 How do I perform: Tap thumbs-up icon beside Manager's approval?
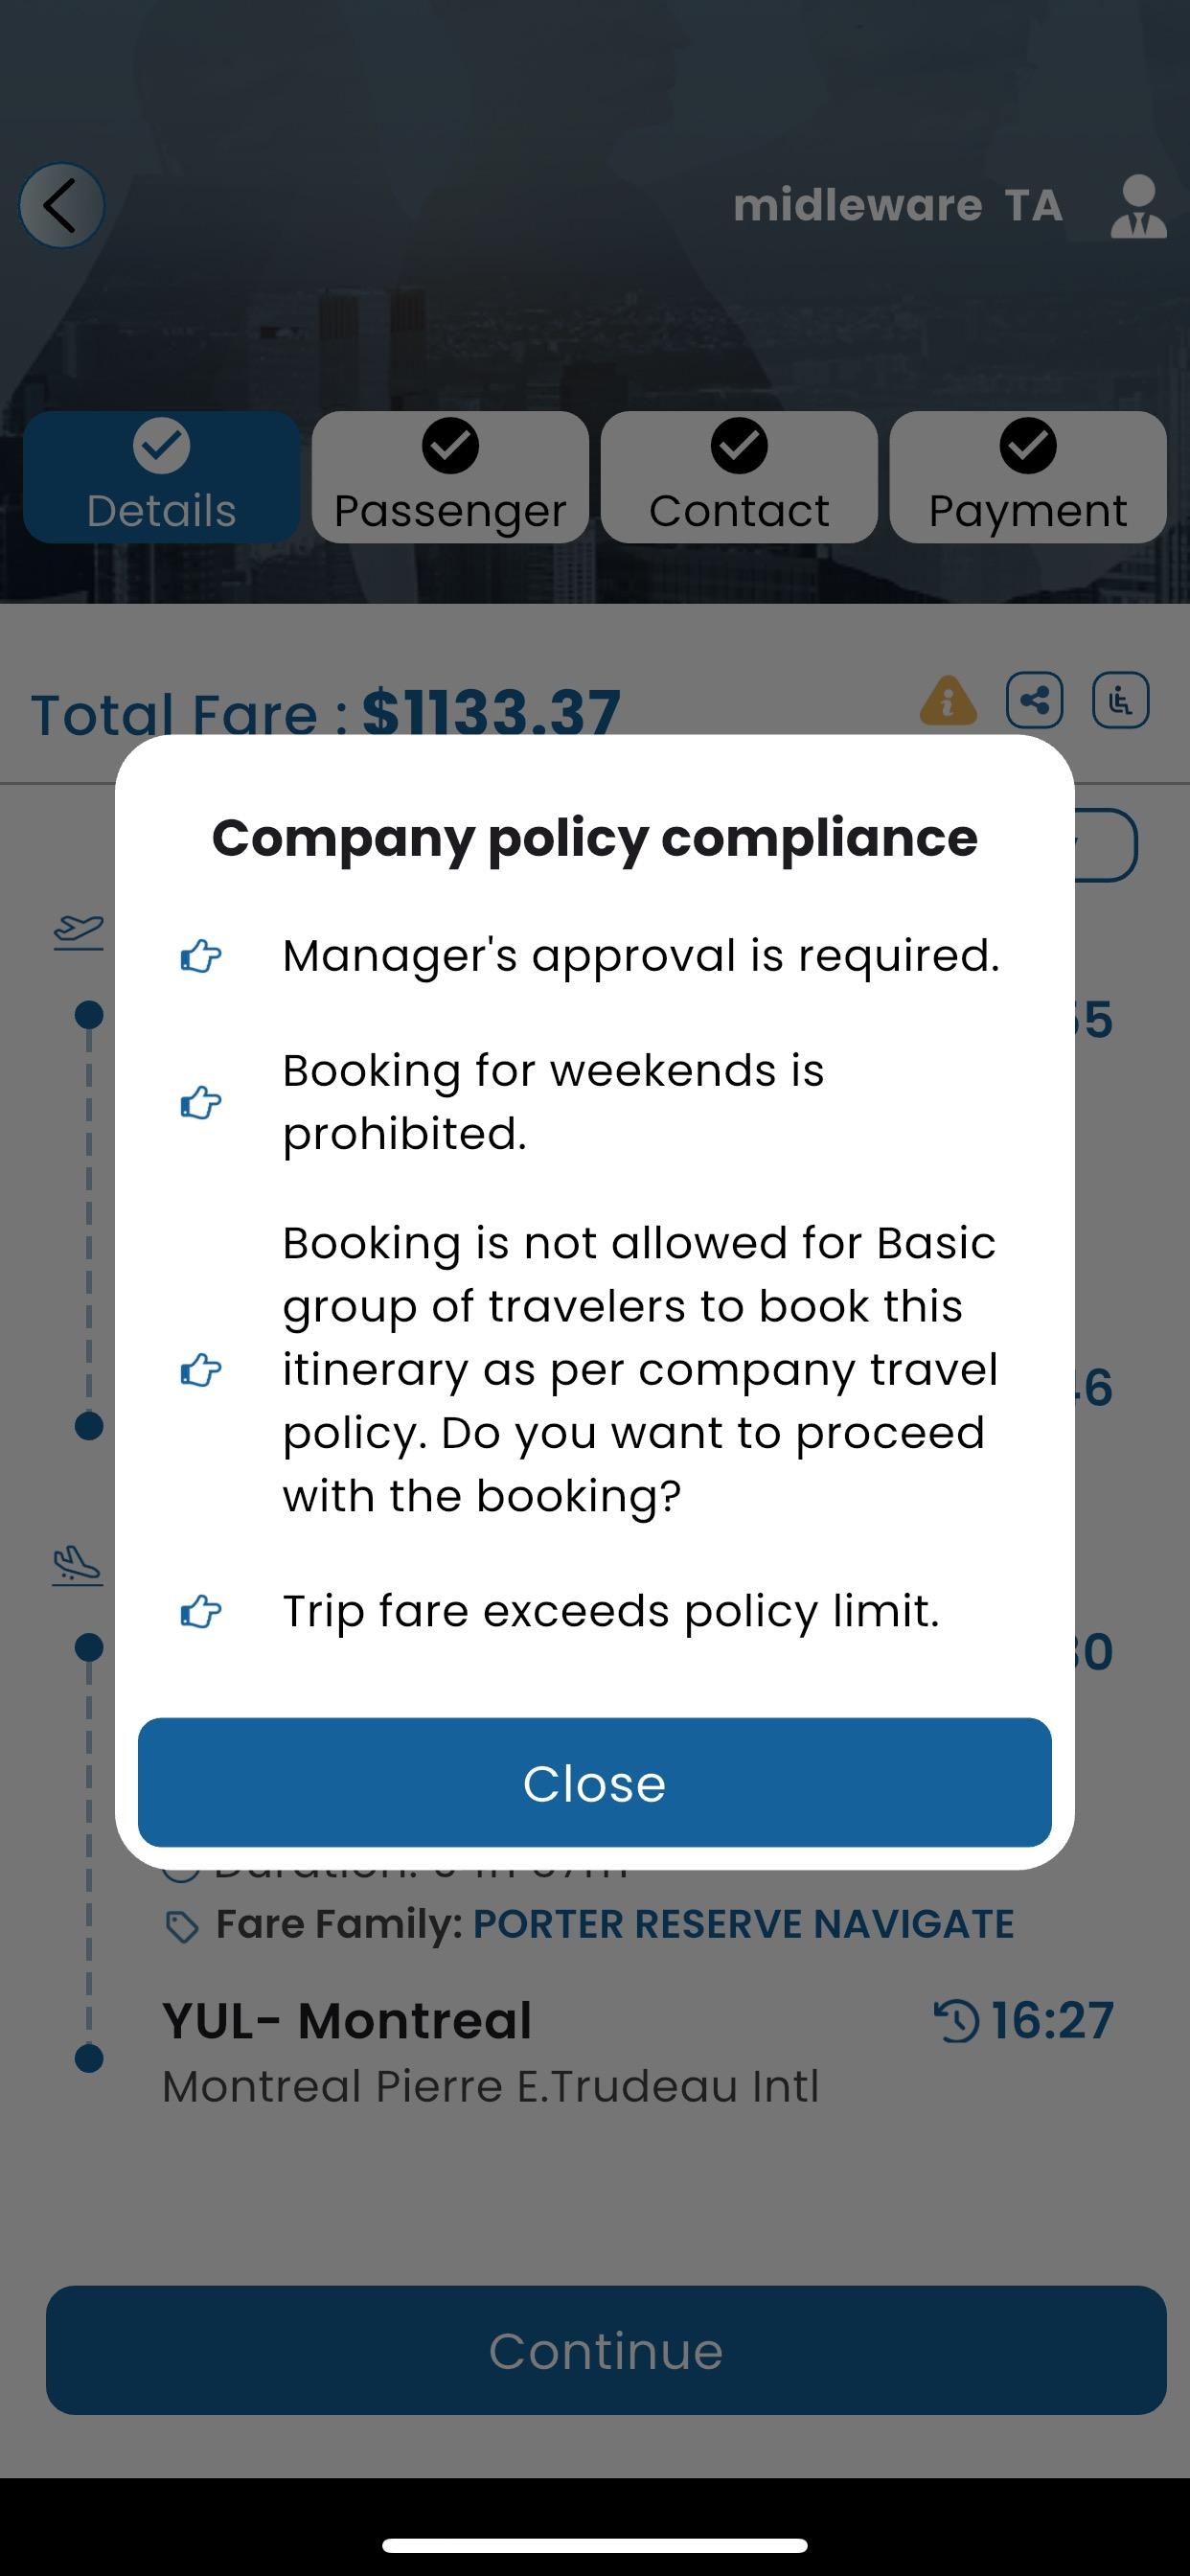(x=200, y=956)
